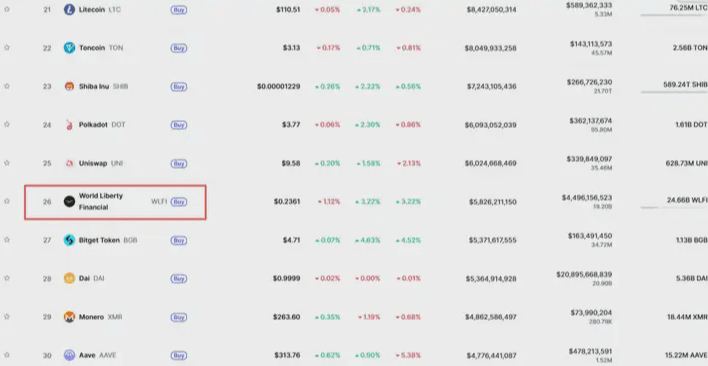Click the Bitget Token logo icon

[x=69, y=240]
